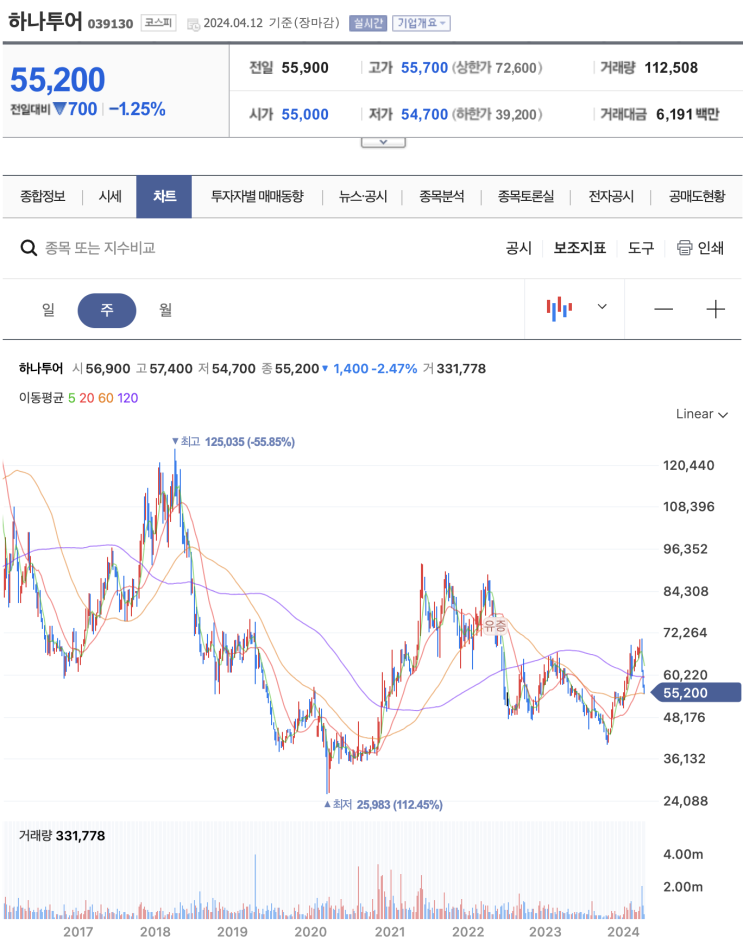Image resolution: width=743 pixels, height=943 pixels.
Task: Open the 종목분석 tab
Action: point(442,196)
